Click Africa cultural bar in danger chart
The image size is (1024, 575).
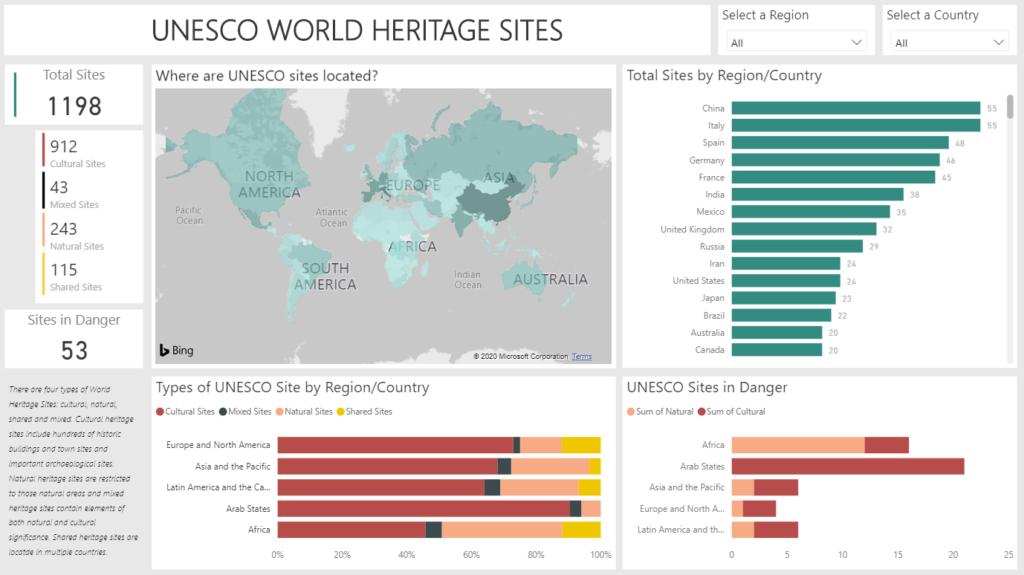point(887,445)
